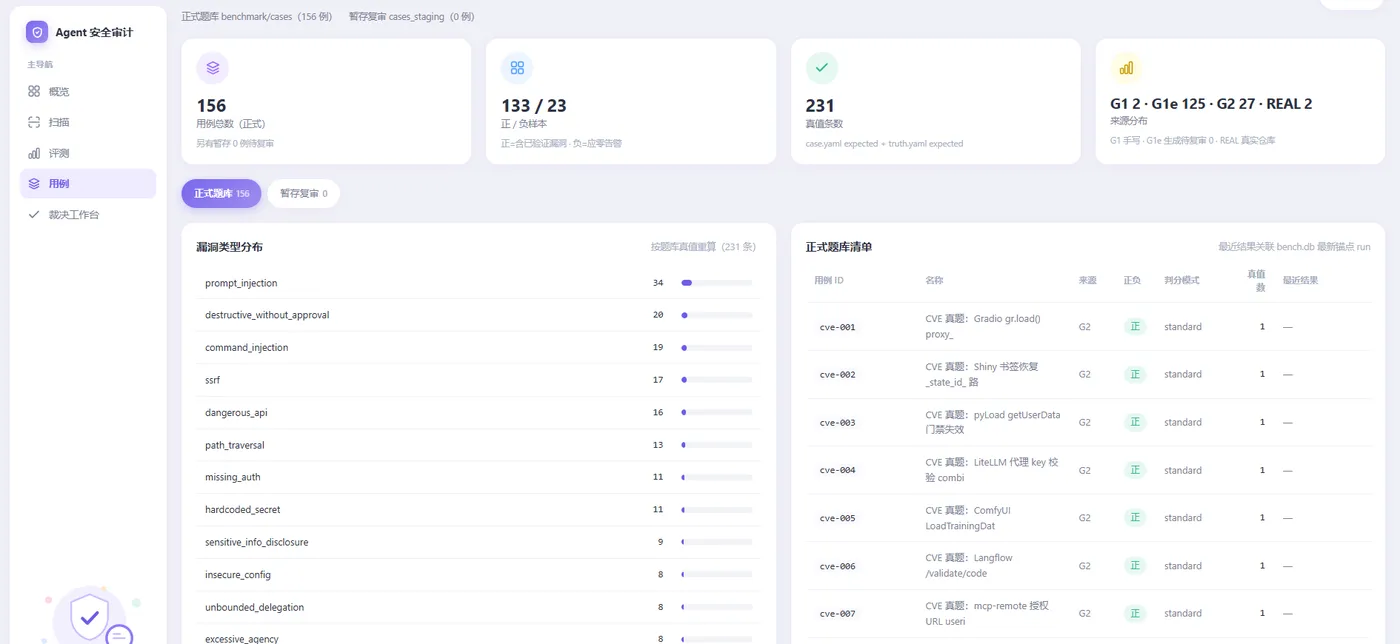Viewport: 1400px width, 644px height.
Task: Click the G2 source in the cve-006 row
Action: tap(1085, 565)
